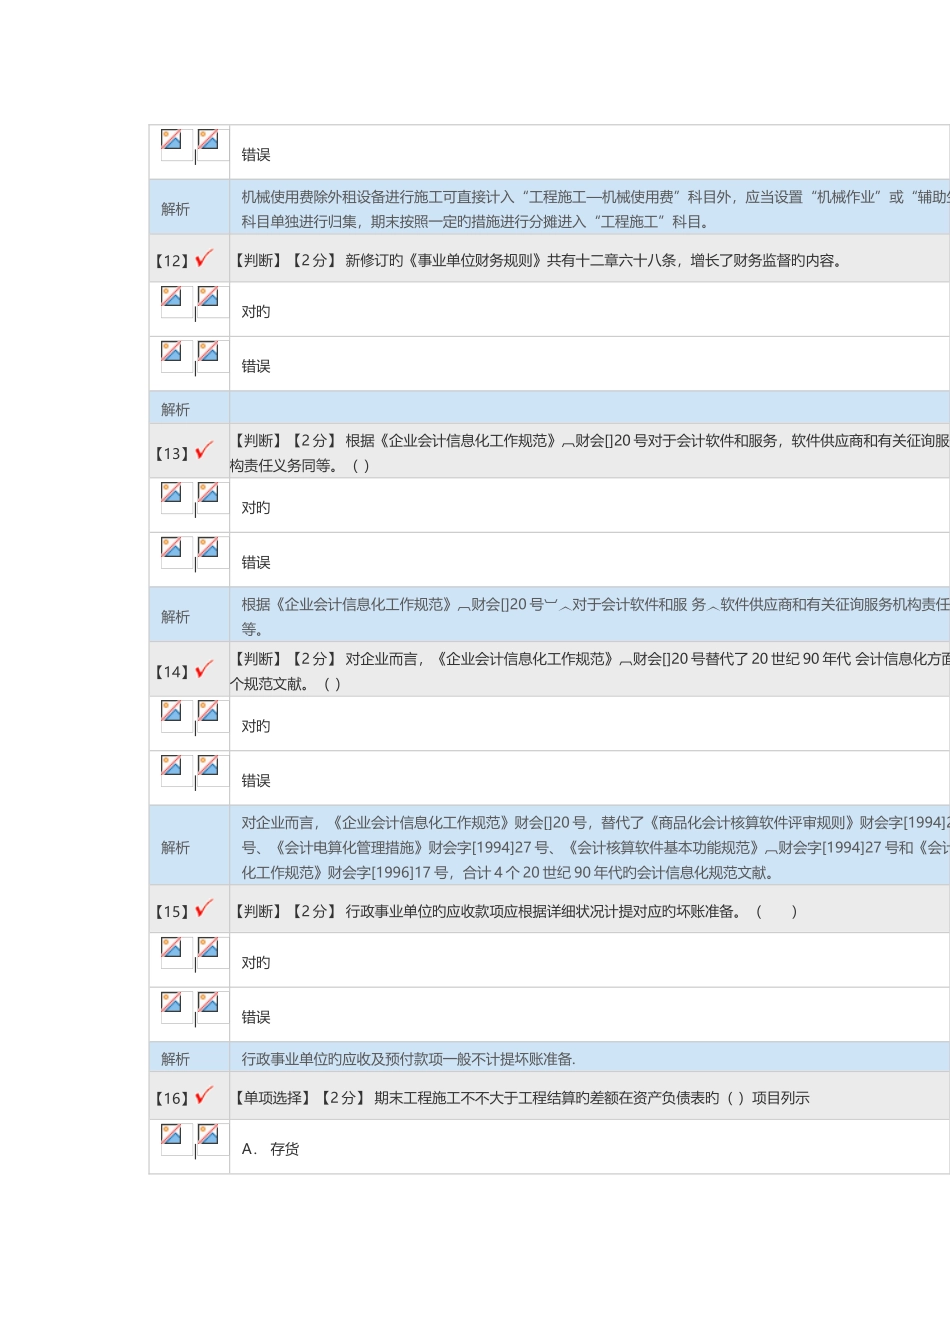Click question 12 text about 事业单位财务规则
The image size is (950, 1344).
(538, 261)
